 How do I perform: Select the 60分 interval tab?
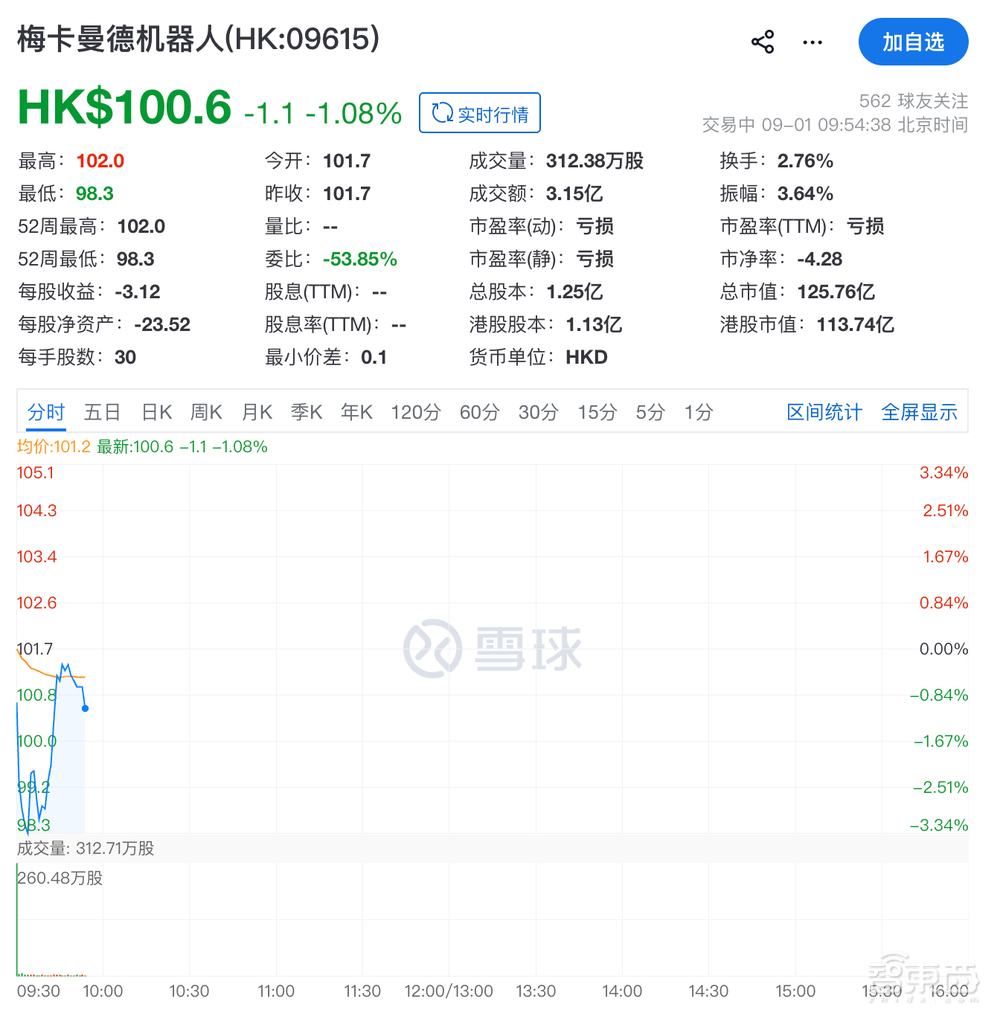click(x=480, y=412)
